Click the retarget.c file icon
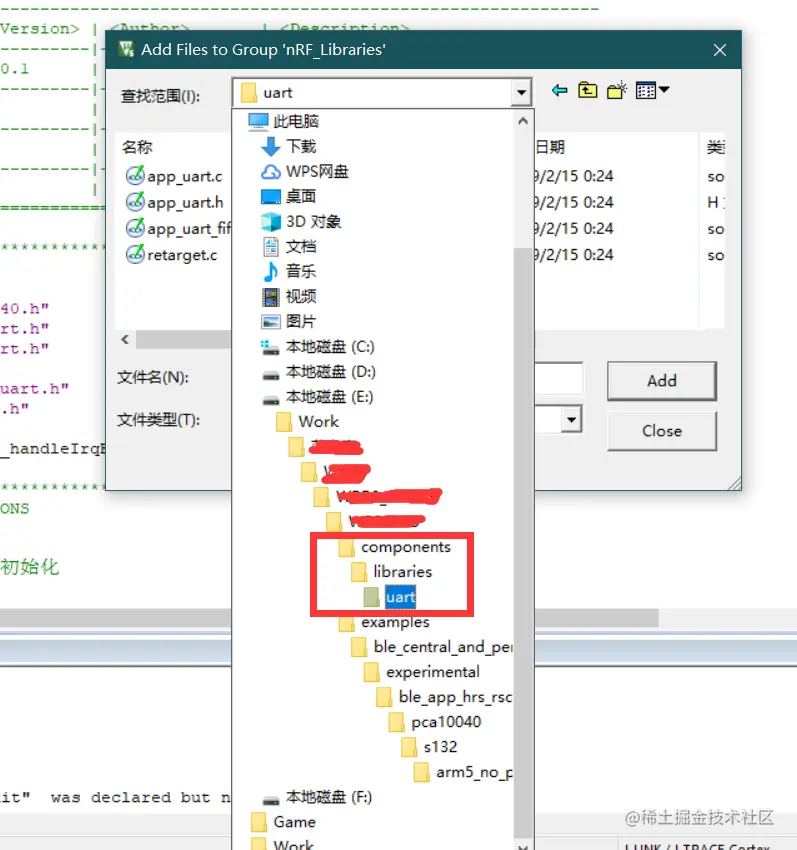 (135, 254)
